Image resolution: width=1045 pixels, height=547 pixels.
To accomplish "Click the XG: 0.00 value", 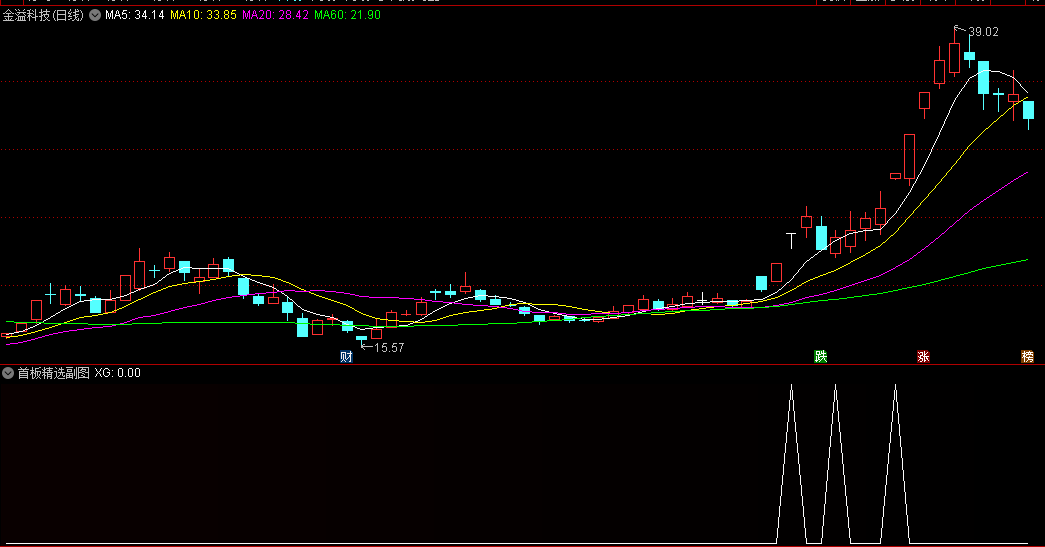I will click(117, 373).
